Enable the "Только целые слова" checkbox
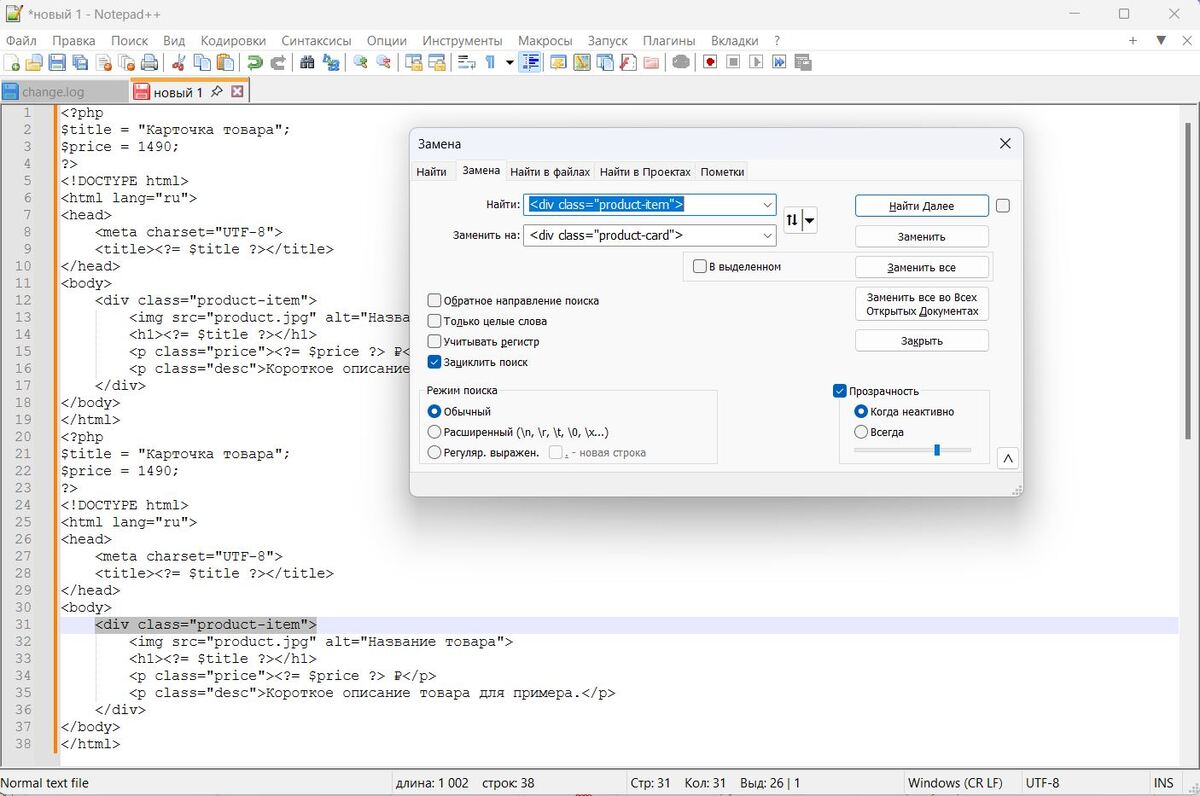 pyautogui.click(x=434, y=321)
